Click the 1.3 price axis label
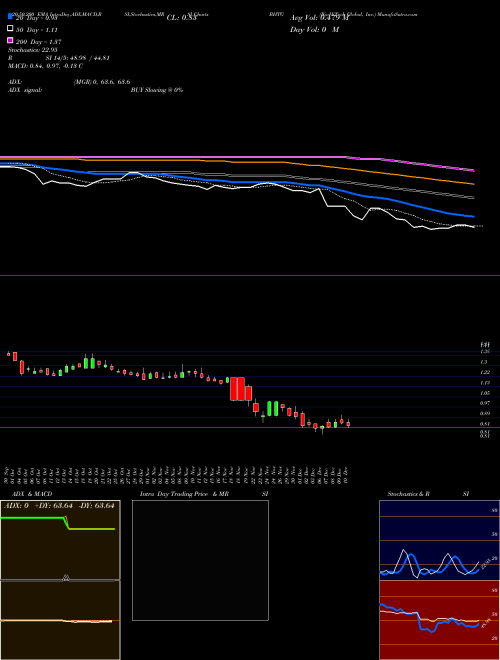 484,362
